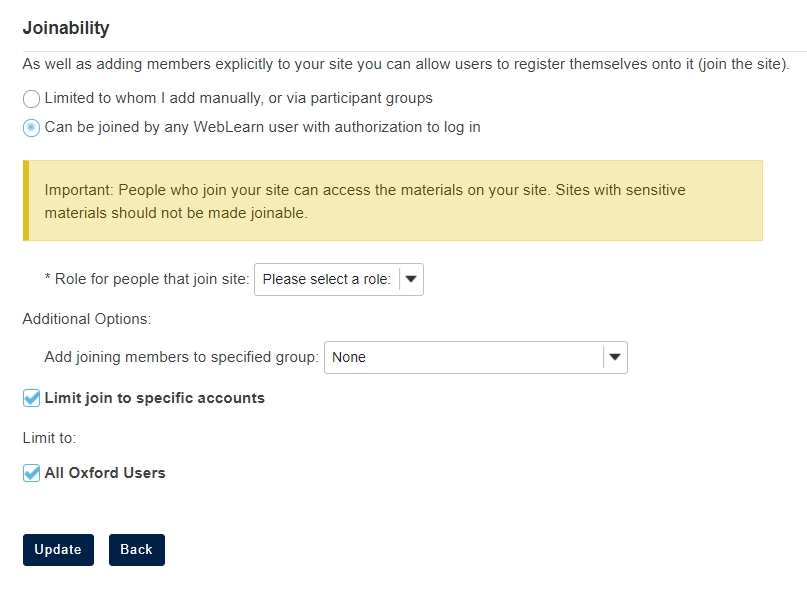
Task: Click the arrow icon on the role dropdown
Action: click(x=411, y=280)
